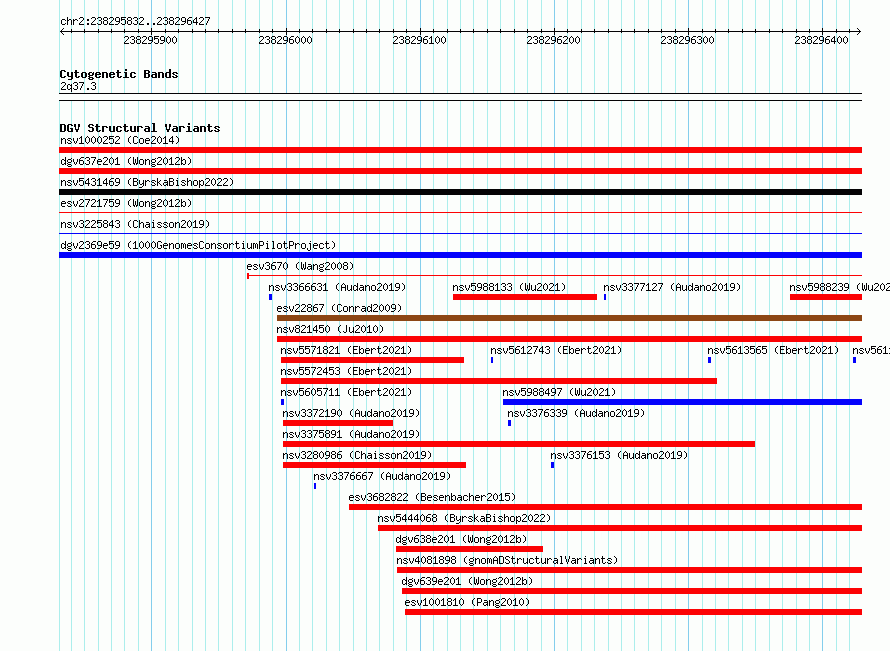Click the esv2721759 (Wong2012b) label
The height and width of the screenshot is (651, 890).
tap(126, 203)
